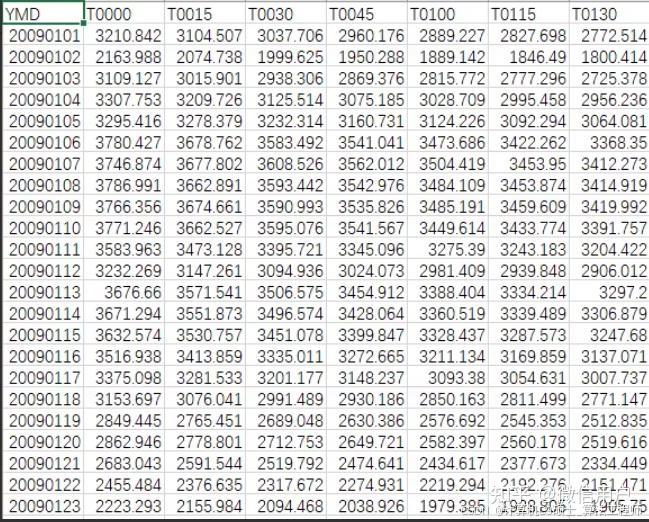This screenshot has width=649, height=522.
Task: Click the cell containing 2455.484
Action: click(x=124, y=485)
